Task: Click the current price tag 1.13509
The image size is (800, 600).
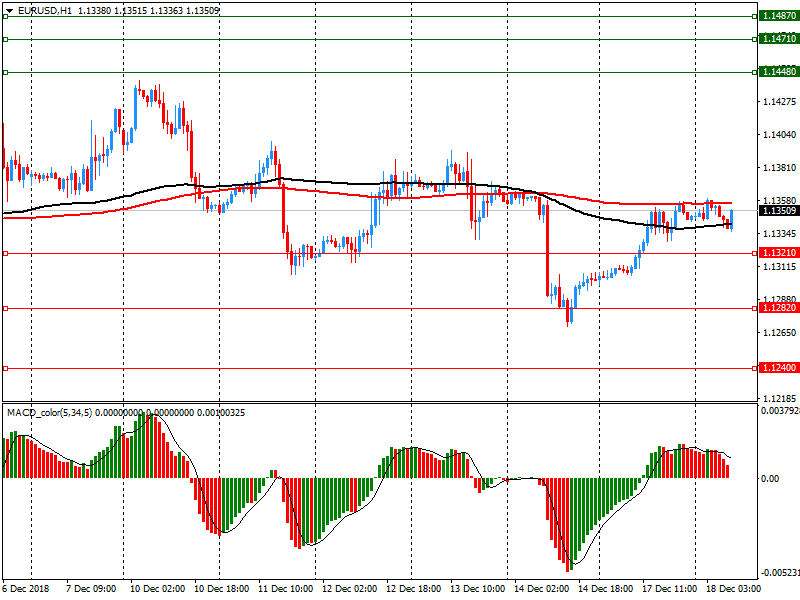Action: tap(777, 211)
